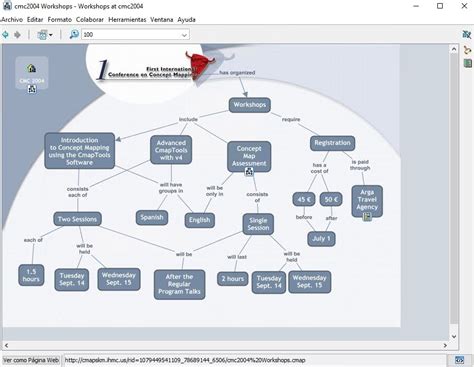Click the view HTML source icon in status bar
Image resolution: width=474 pixels, height=367 pixels.
point(459,360)
